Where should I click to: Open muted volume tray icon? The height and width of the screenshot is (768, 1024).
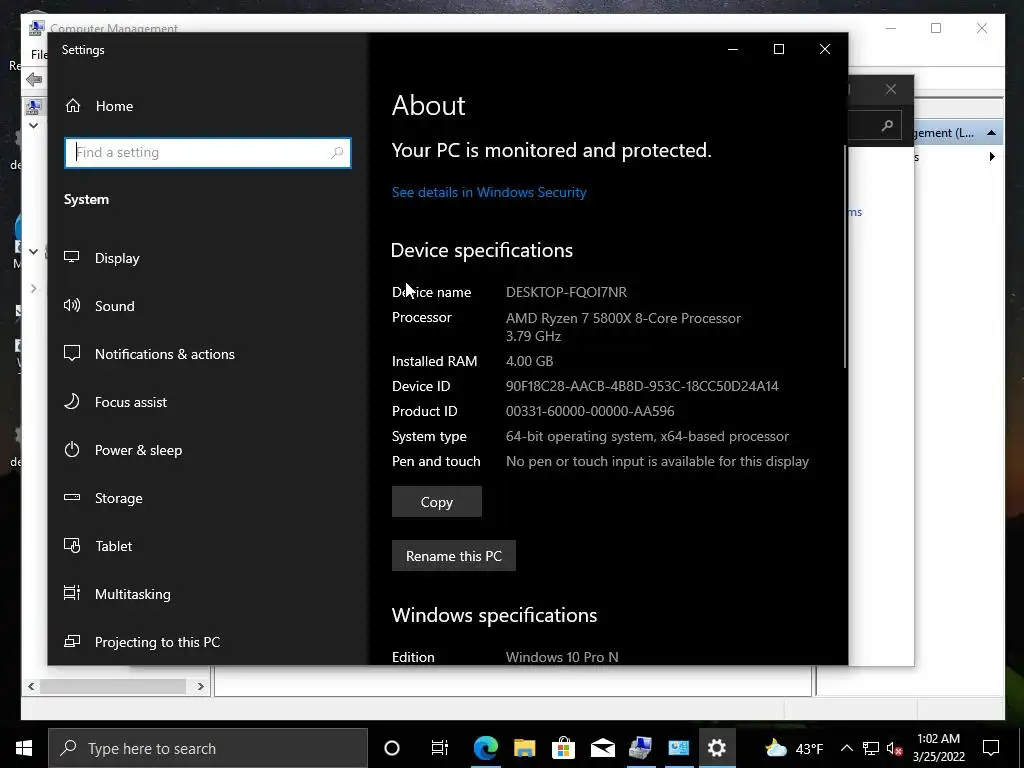tap(894, 748)
